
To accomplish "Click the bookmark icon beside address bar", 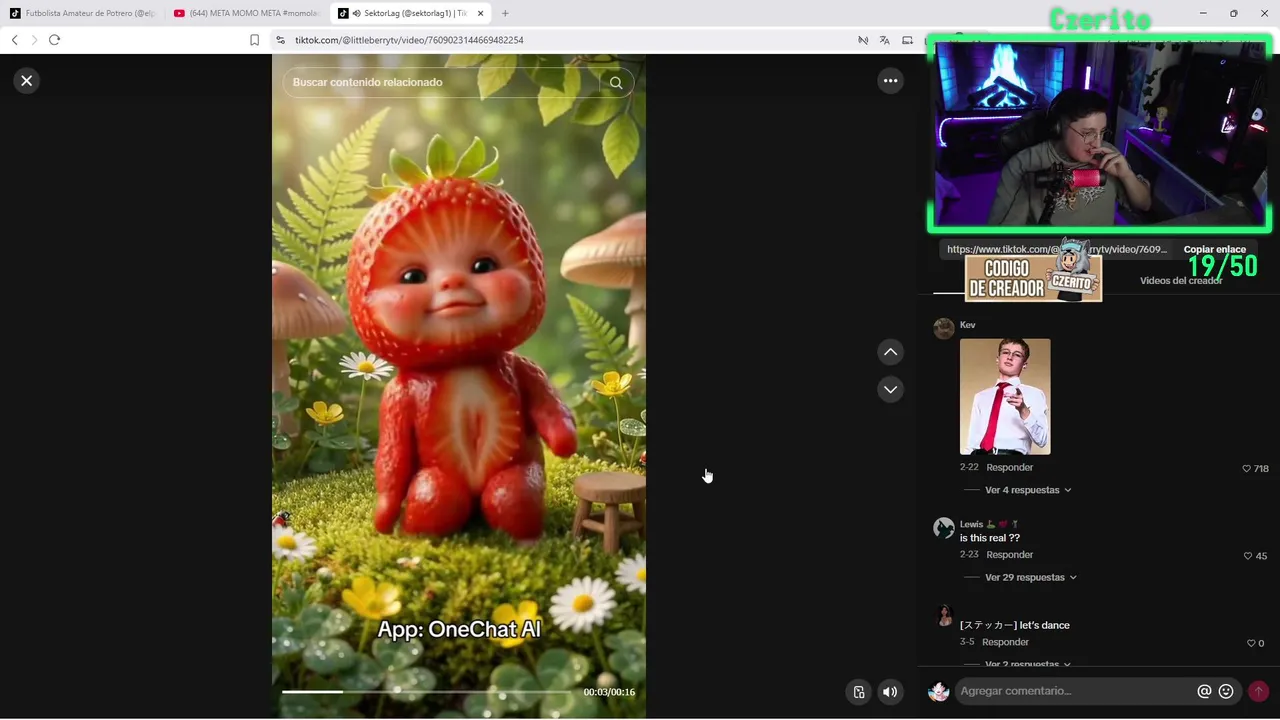I will point(254,40).
